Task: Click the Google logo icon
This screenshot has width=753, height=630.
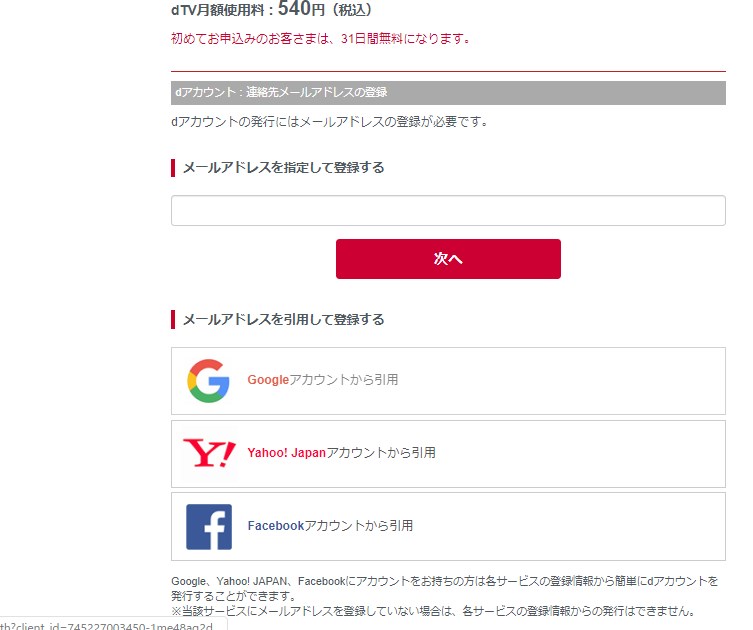Action: tap(208, 381)
